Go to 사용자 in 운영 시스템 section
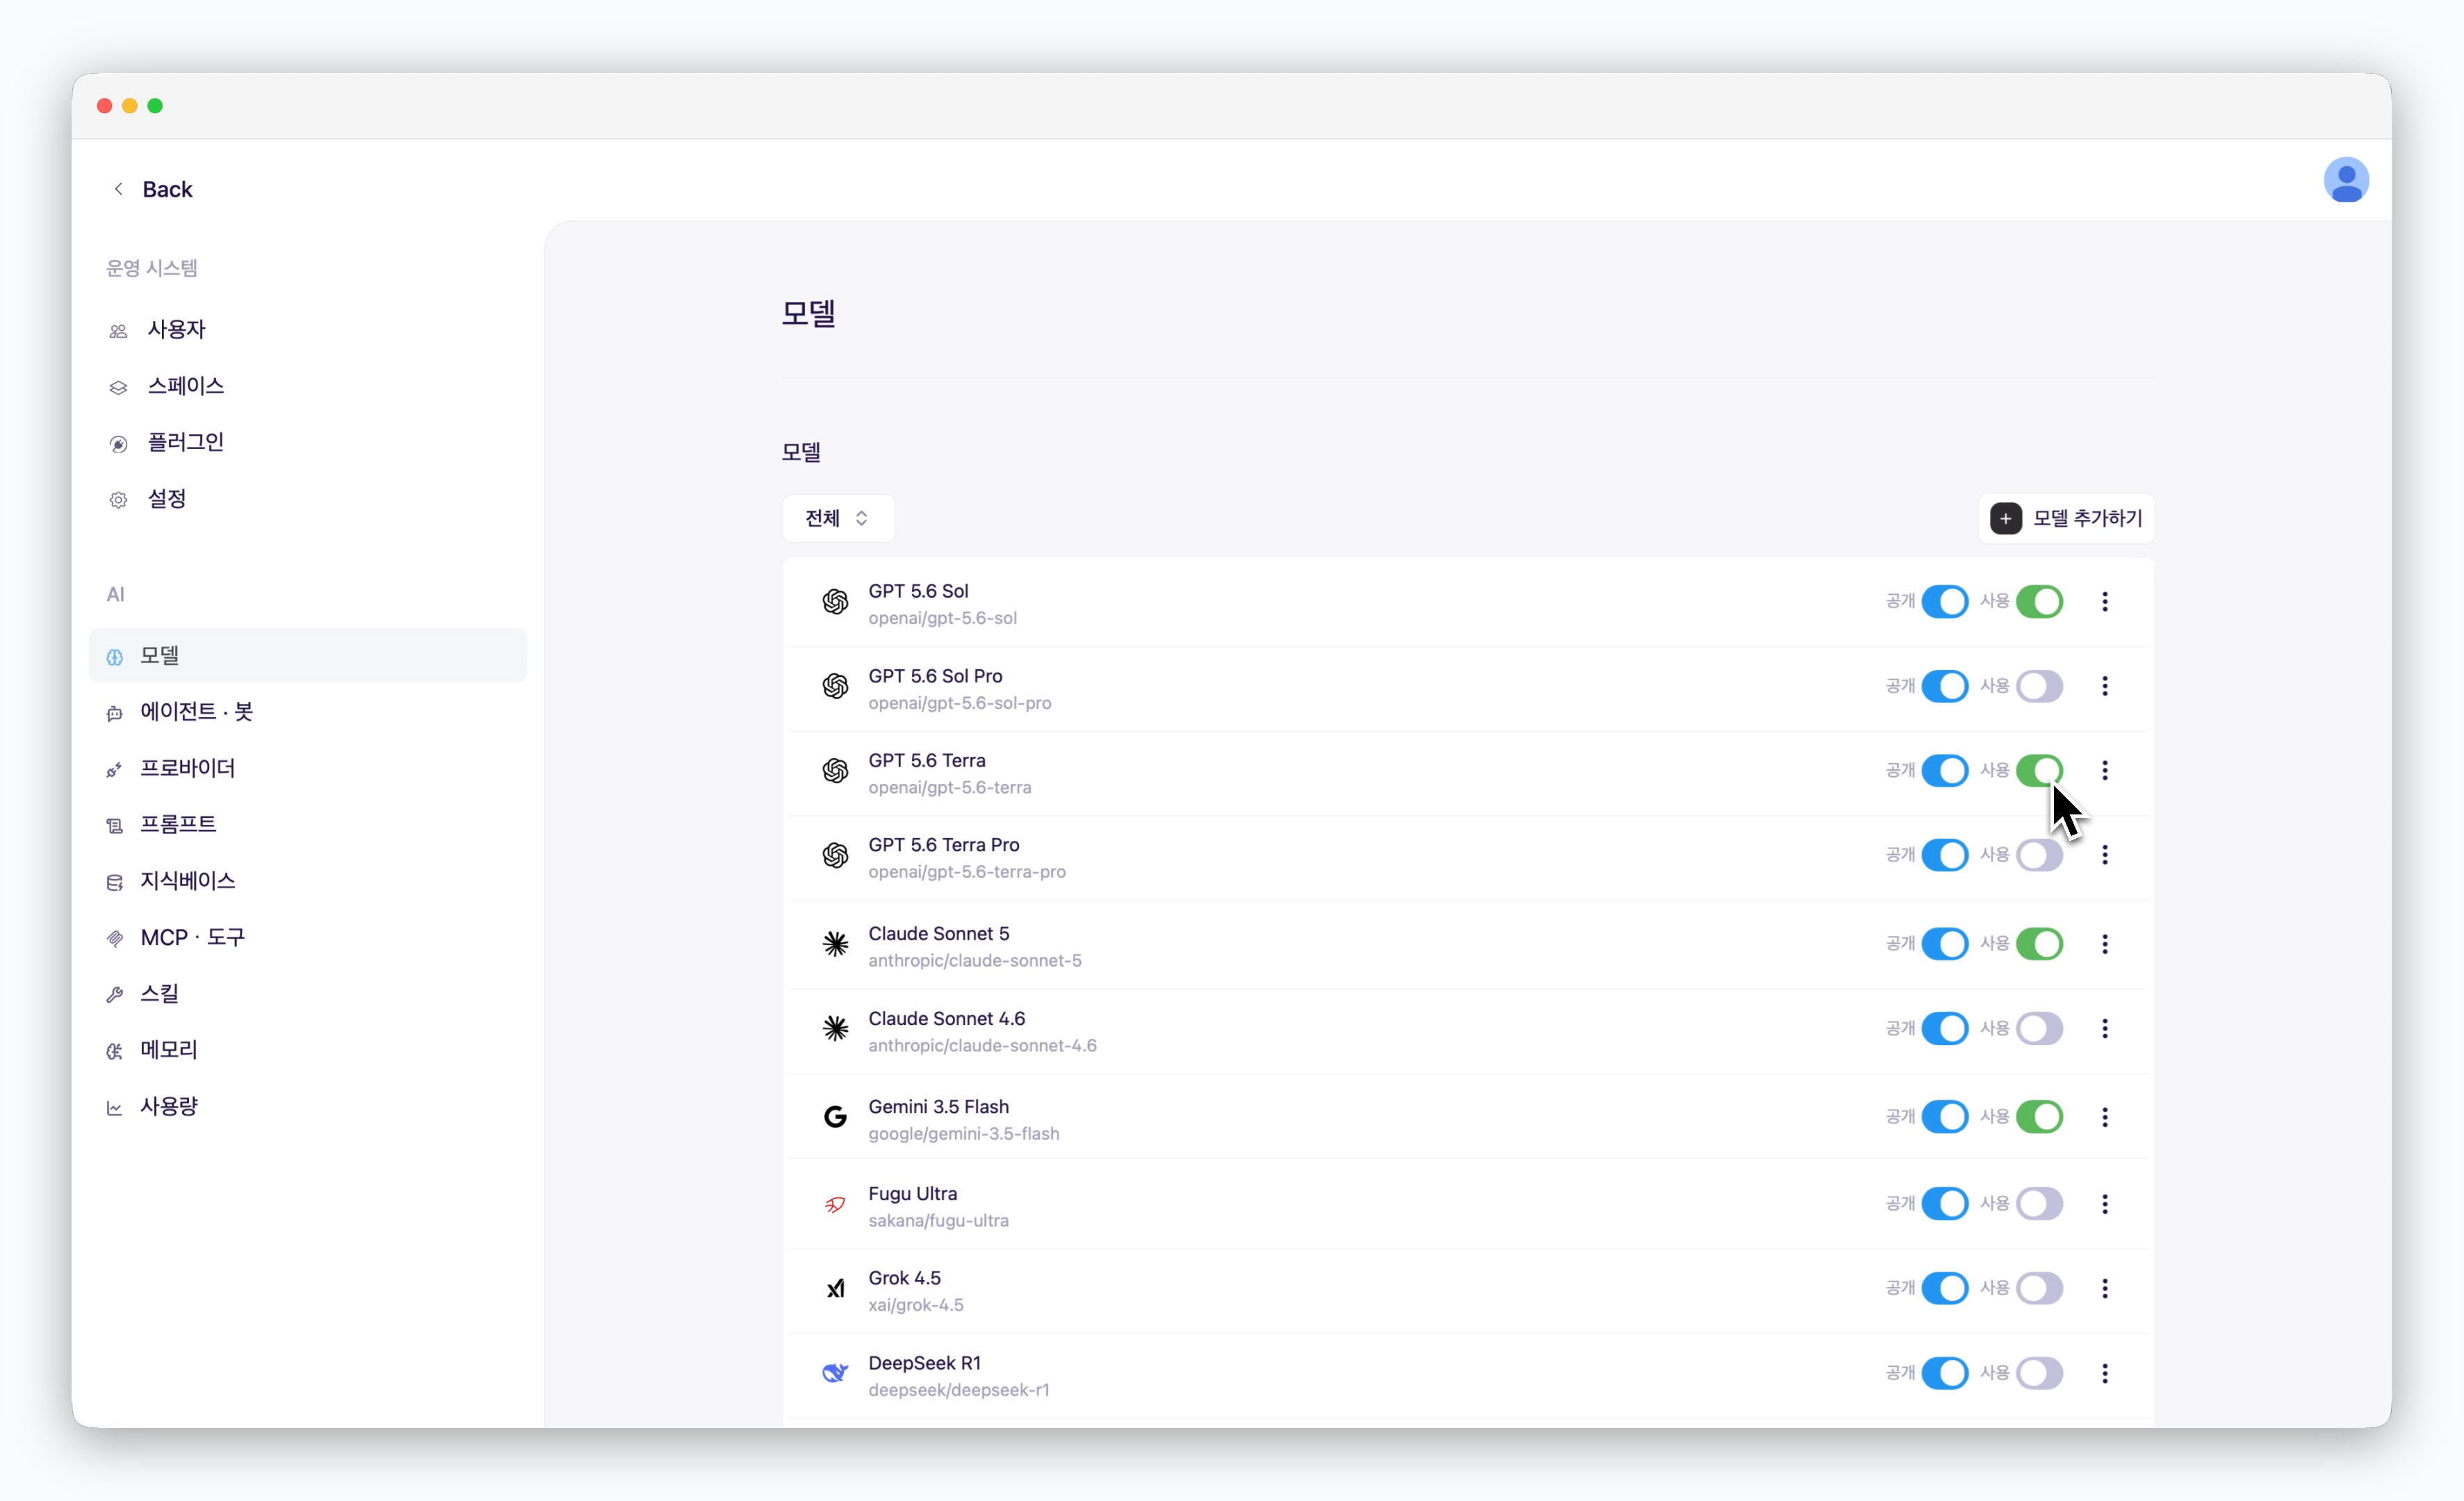Viewport: 2464px width, 1501px height. 308,330
